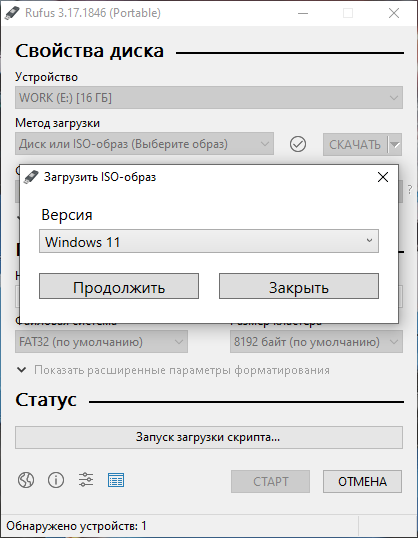This screenshot has height=538, width=418.
Task: Open the FAT32 file system dropdown
Action: point(101,342)
